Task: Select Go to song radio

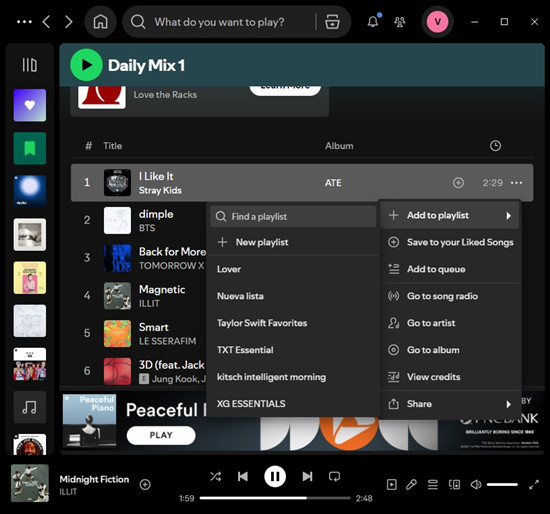Action: coord(450,296)
